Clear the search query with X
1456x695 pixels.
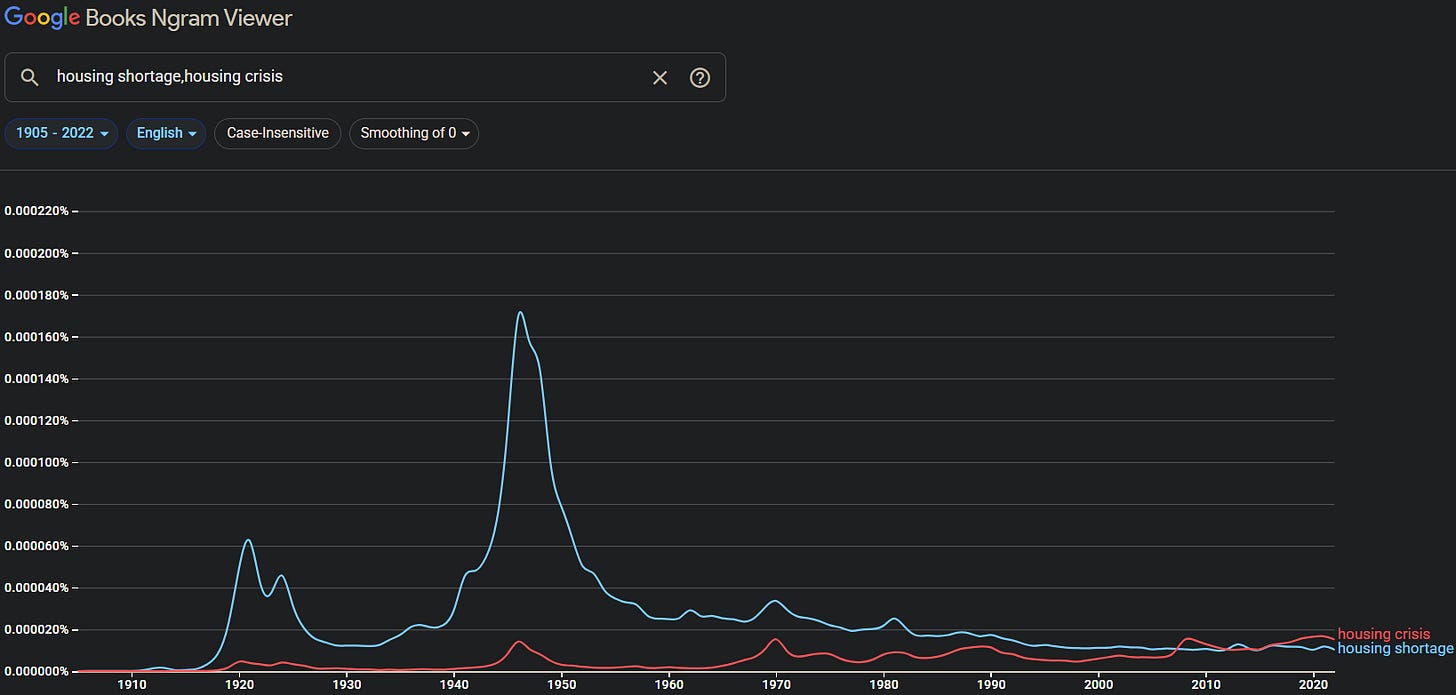(x=660, y=77)
